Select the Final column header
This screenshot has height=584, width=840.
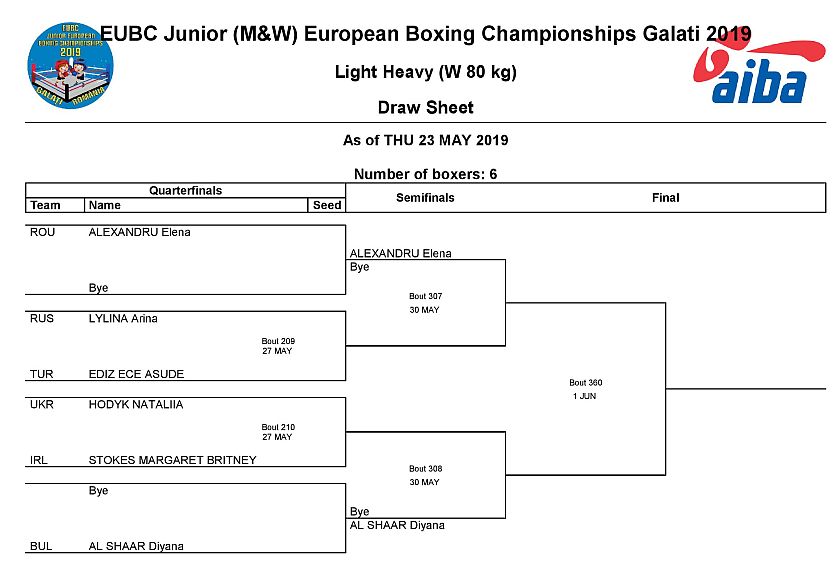tap(666, 198)
